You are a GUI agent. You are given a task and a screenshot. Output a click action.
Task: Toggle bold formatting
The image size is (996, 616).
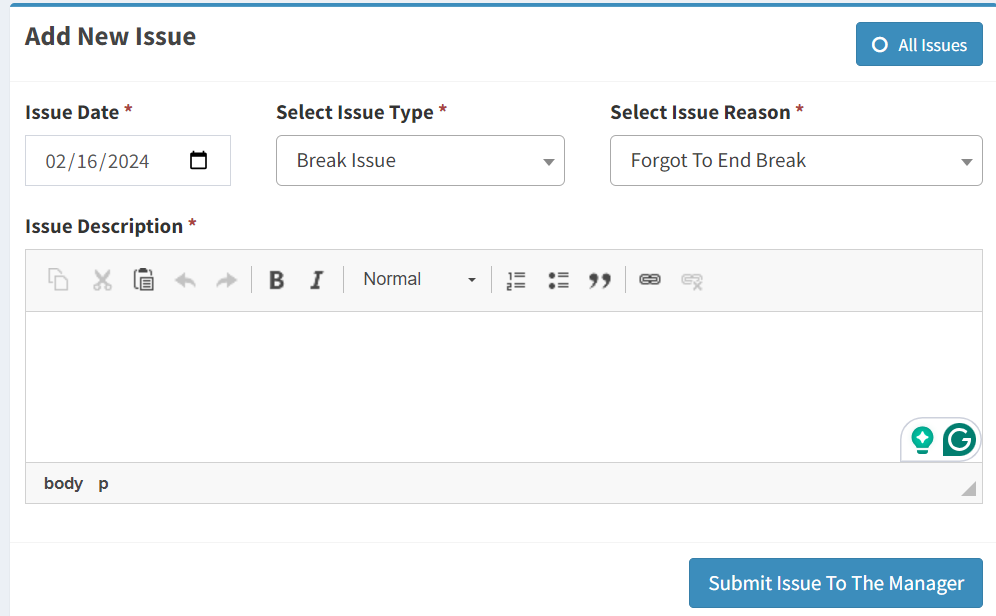click(x=277, y=280)
